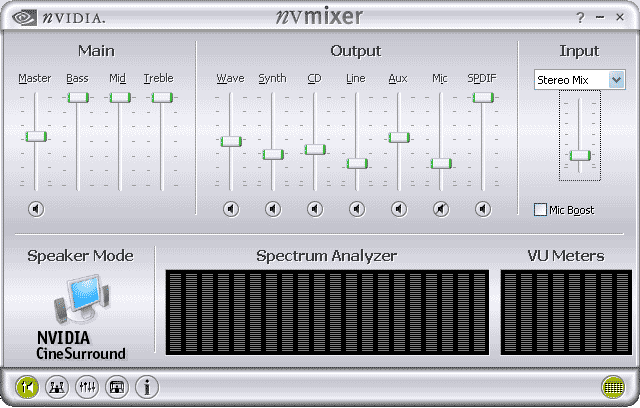Screen dimensions: 640x408
Task: Mute the CD output
Action: (x=315, y=209)
